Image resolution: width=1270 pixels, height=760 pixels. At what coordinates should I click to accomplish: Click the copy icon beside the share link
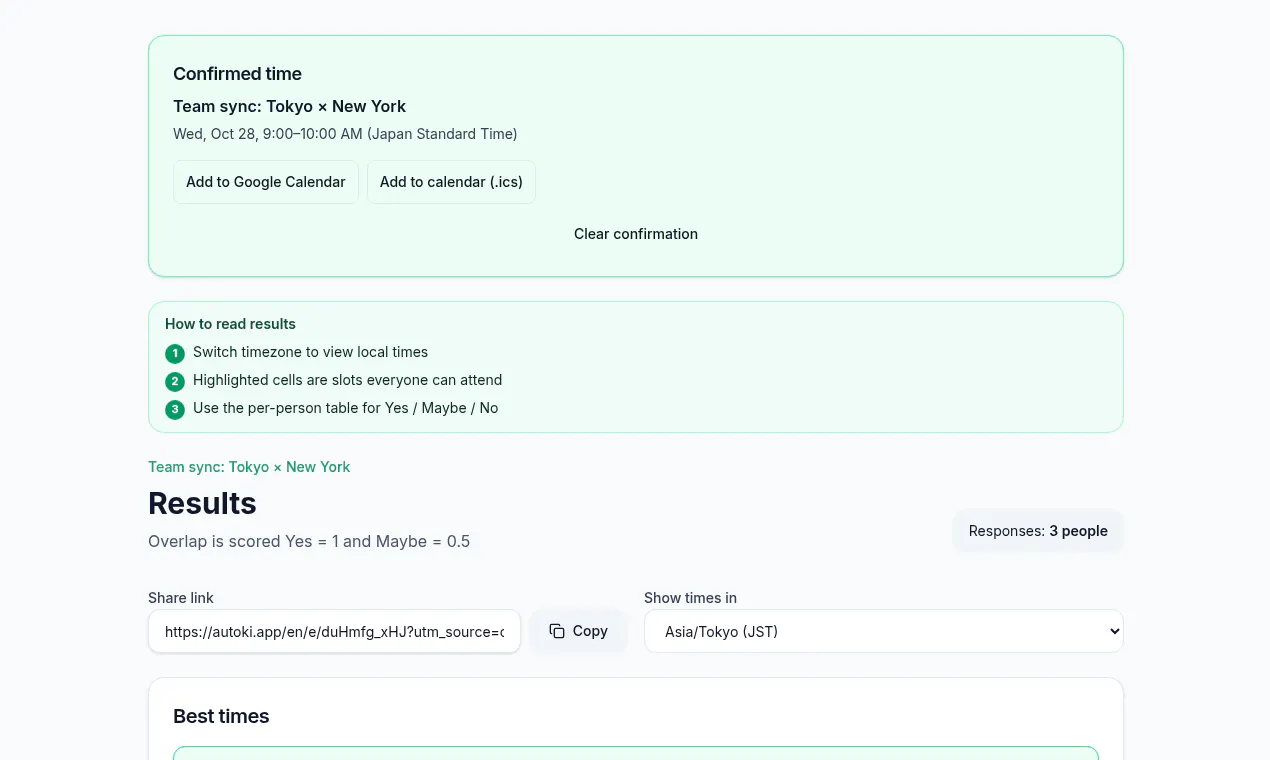click(x=557, y=631)
